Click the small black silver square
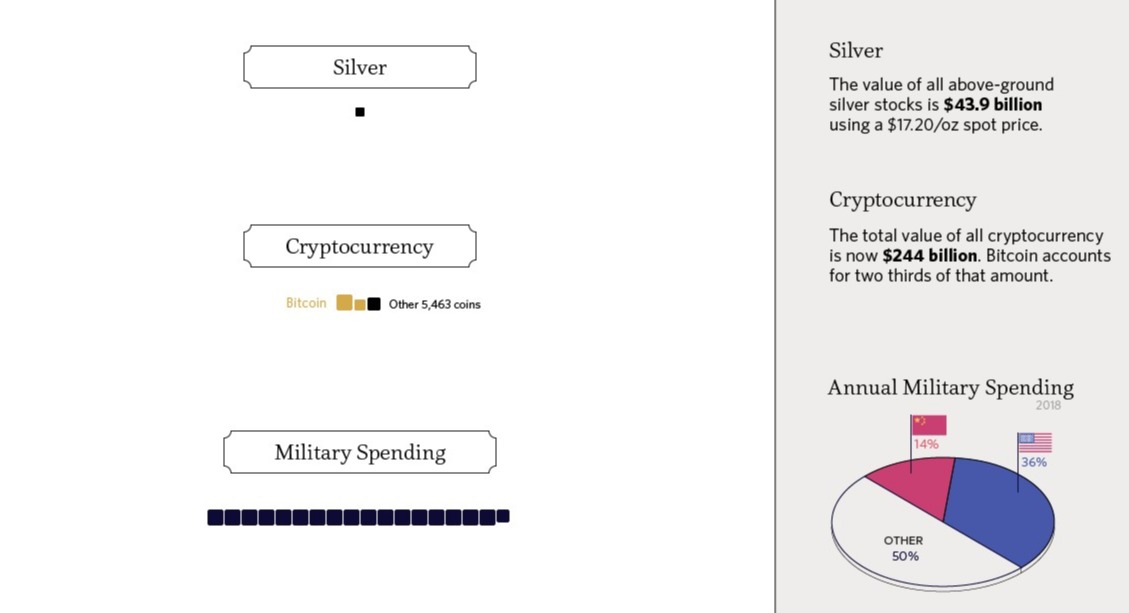Screen dimensions: 1129x613 pos(360,112)
